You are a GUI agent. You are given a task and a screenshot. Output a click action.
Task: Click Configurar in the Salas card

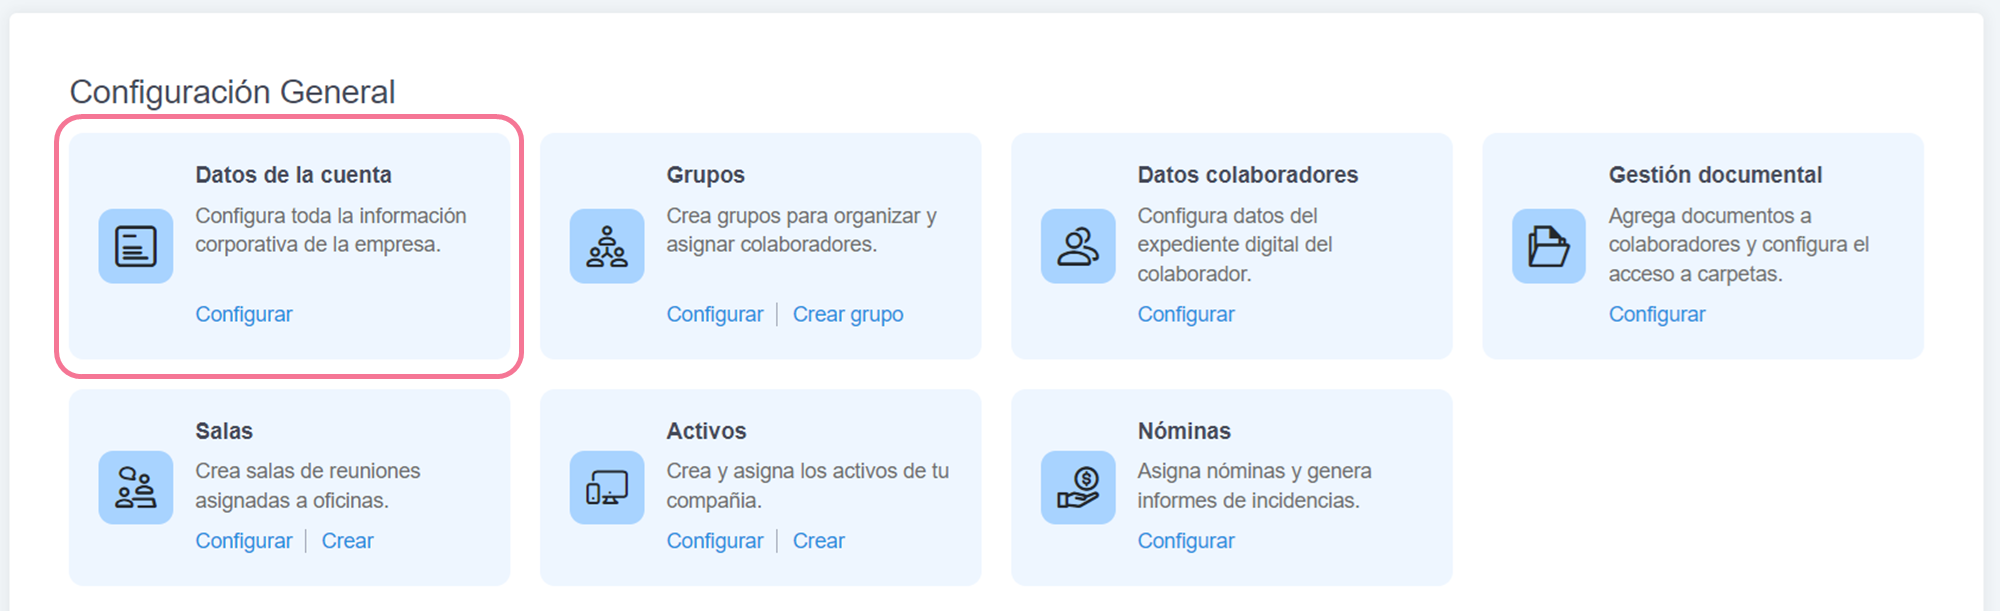(243, 541)
